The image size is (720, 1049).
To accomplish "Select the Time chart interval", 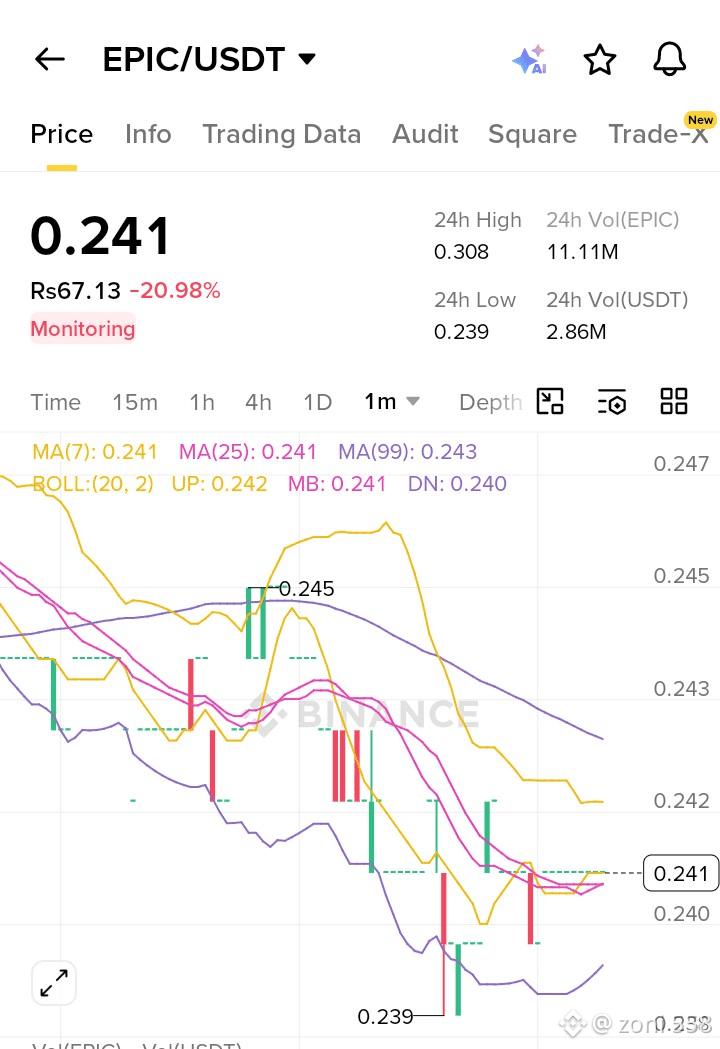I will tap(56, 402).
